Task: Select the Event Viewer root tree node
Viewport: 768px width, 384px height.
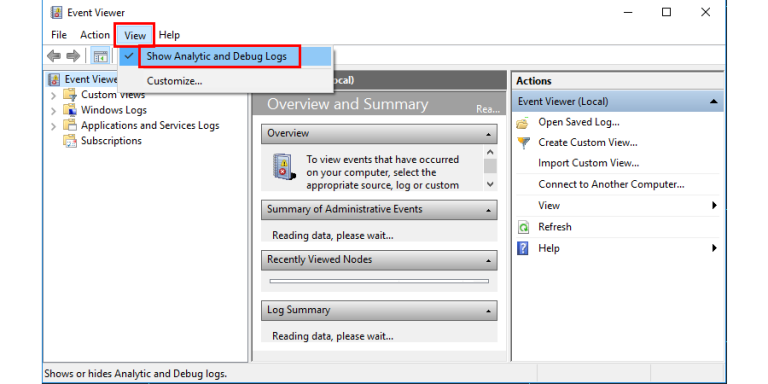Action: pyautogui.click(x=90, y=79)
